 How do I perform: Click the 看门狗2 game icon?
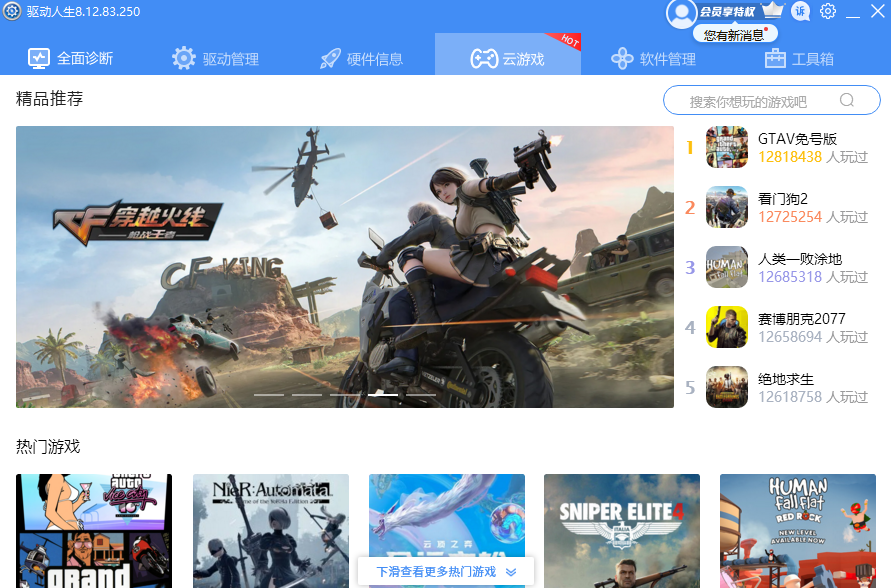point(727,207)
